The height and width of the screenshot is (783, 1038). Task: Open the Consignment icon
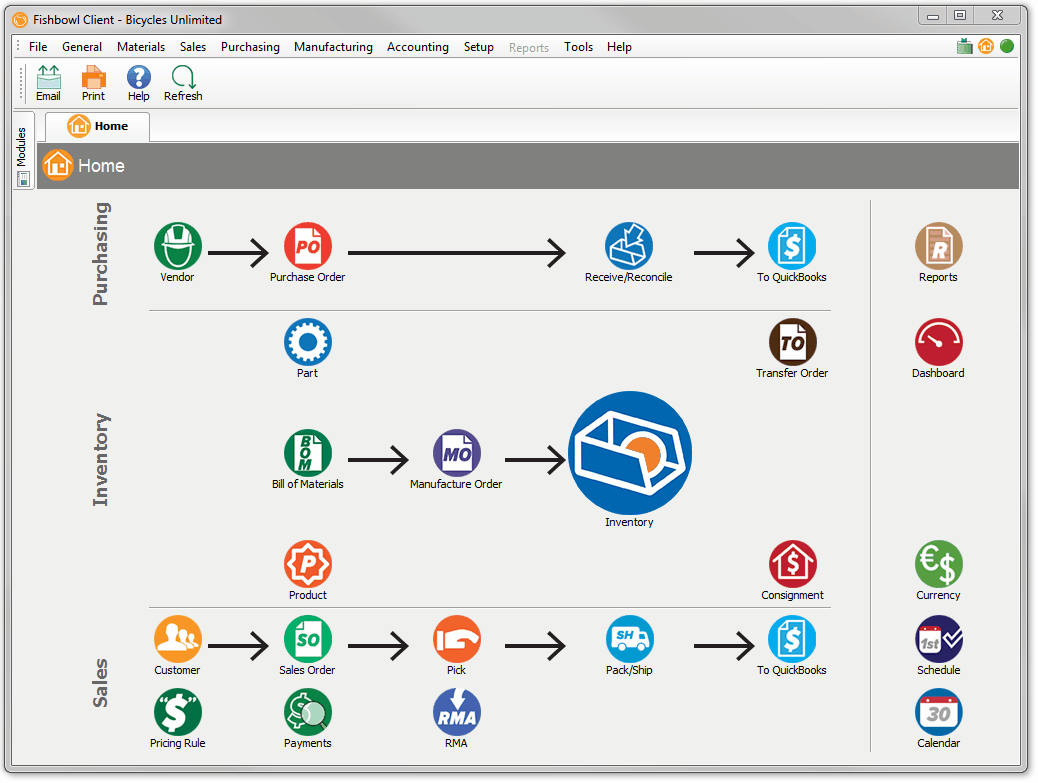pos(792,564)
